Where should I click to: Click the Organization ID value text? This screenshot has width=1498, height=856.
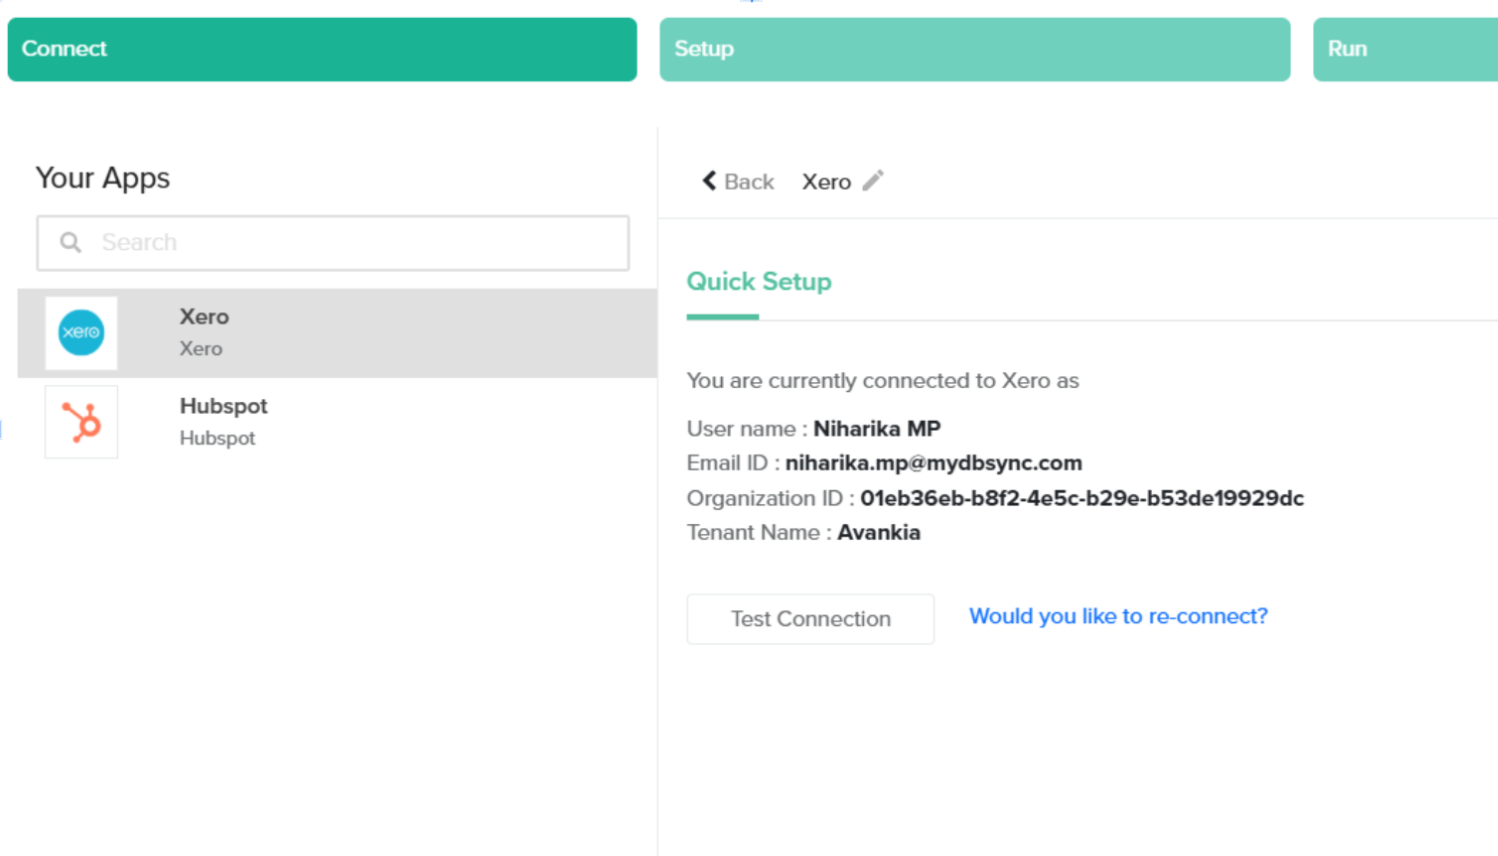(x=1081, y=498)
